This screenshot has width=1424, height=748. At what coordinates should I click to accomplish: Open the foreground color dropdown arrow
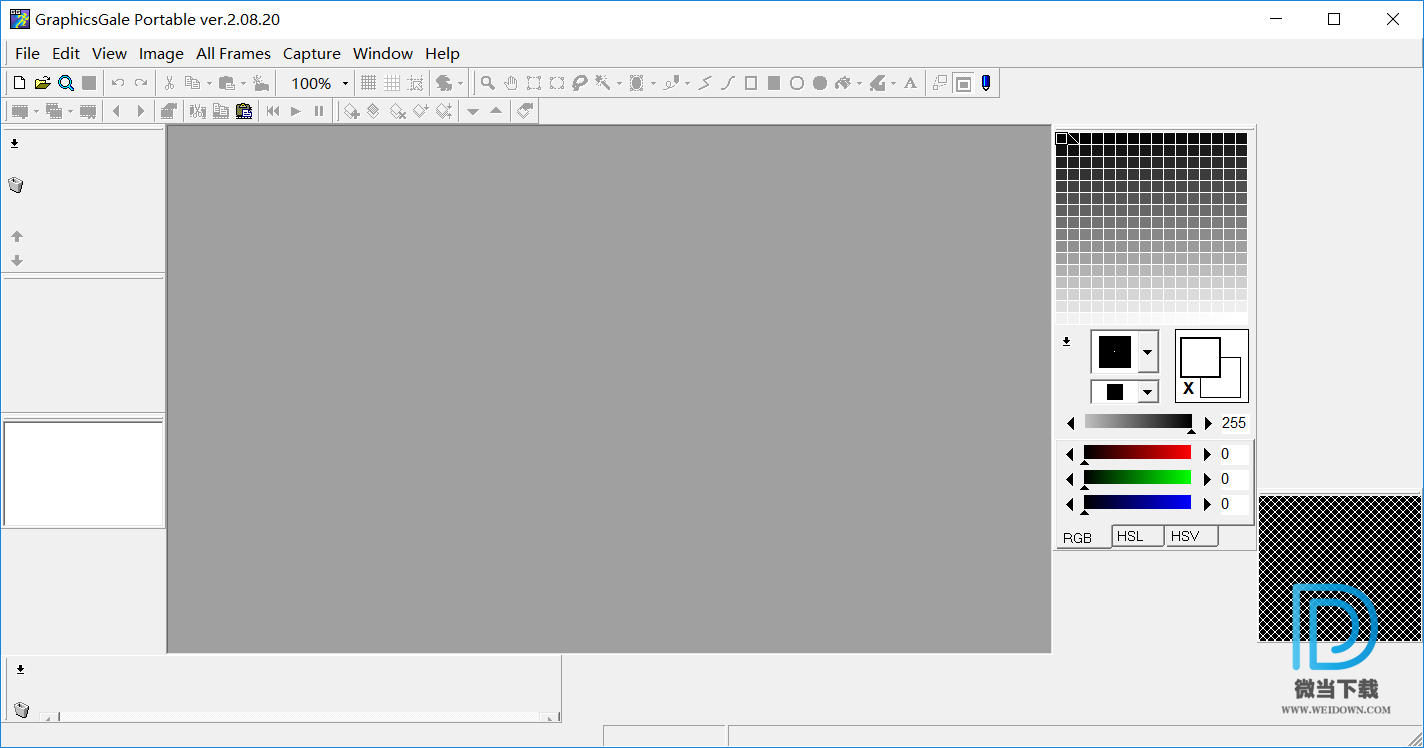(1147, 352)
